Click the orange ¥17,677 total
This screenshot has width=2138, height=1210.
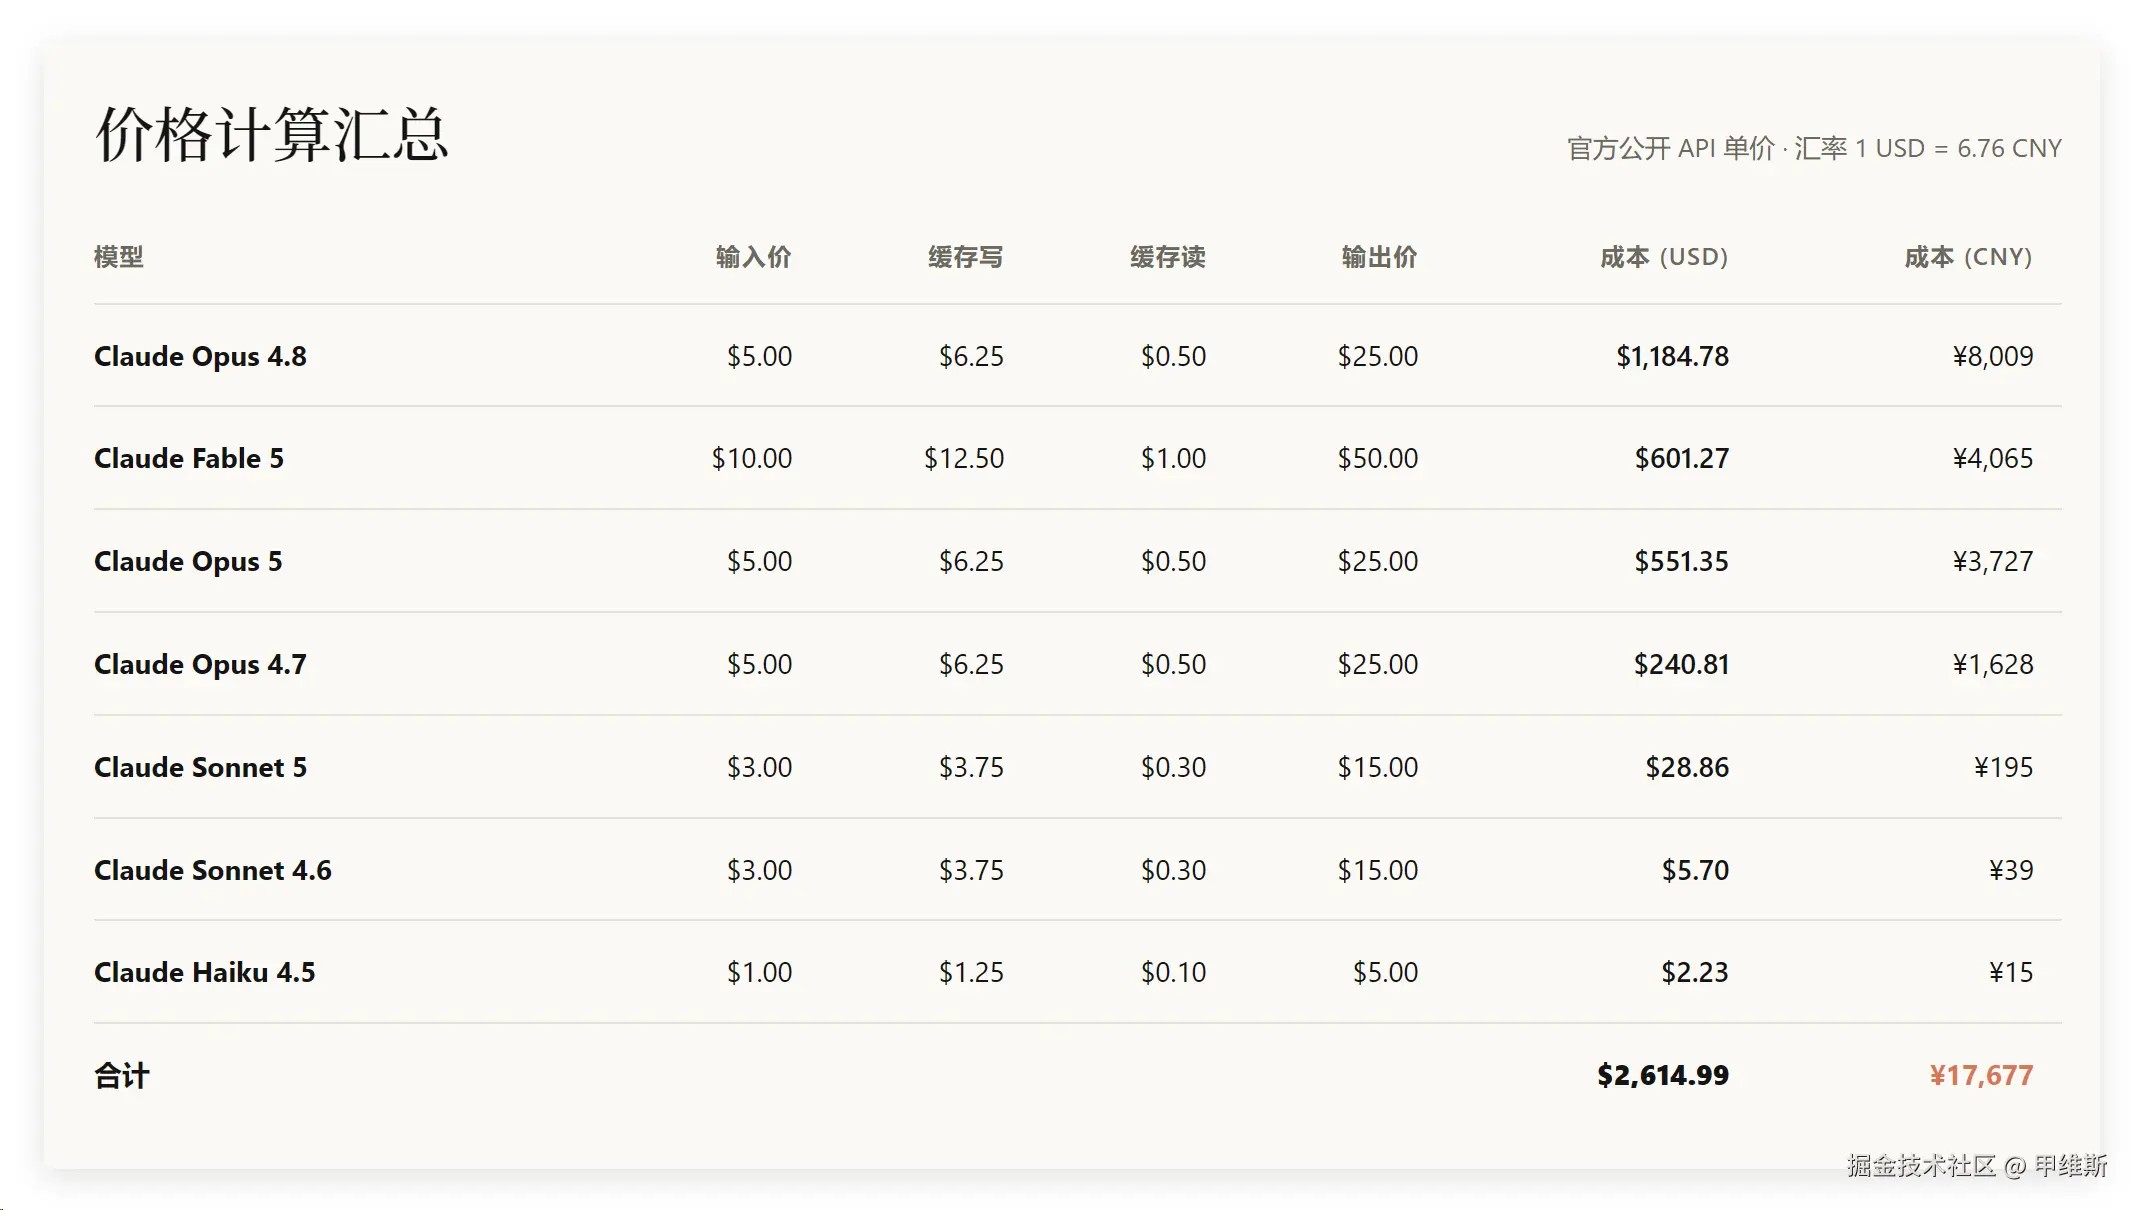point(1981,1075)
